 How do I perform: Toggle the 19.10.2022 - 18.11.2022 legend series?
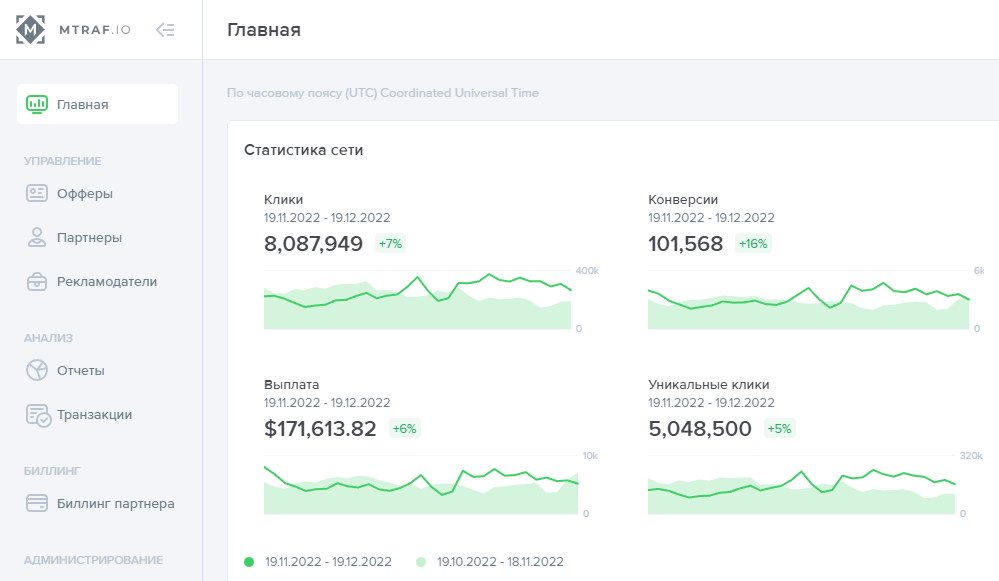[500, 562]
